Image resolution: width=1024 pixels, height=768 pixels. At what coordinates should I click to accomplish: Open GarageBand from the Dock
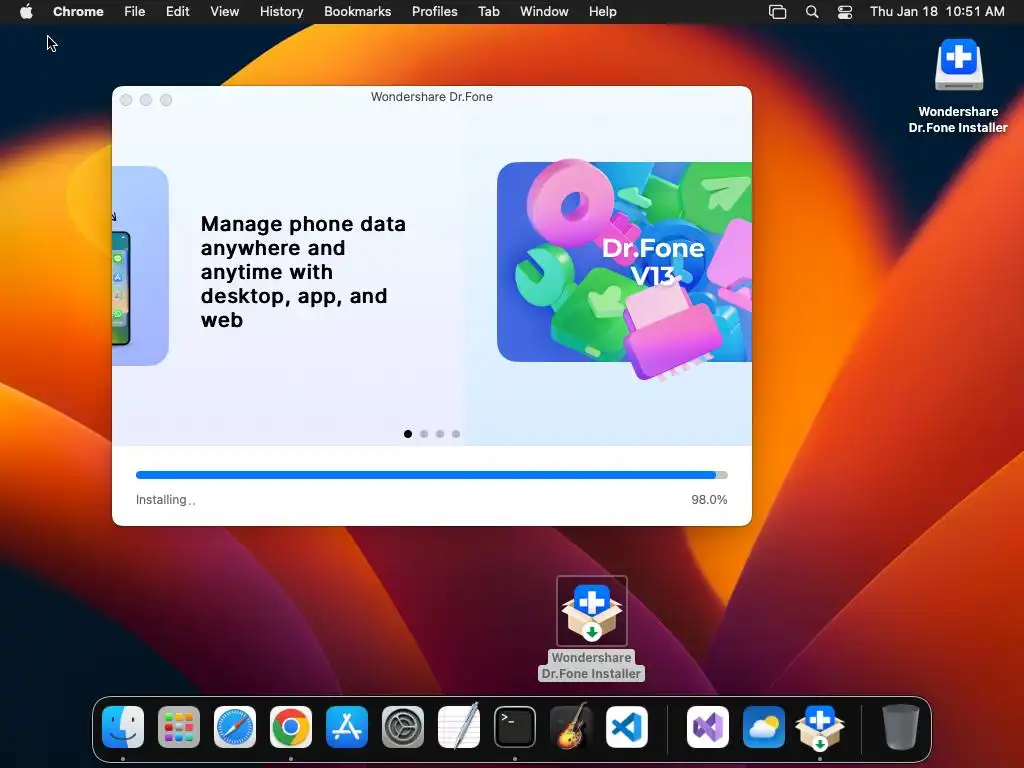point(571,727)
